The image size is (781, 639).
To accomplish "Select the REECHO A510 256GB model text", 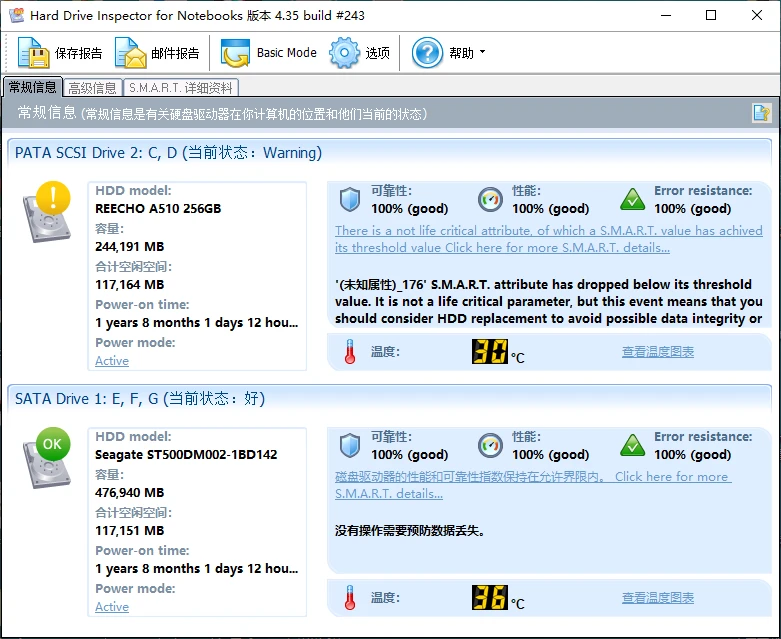I will [158, 208].
